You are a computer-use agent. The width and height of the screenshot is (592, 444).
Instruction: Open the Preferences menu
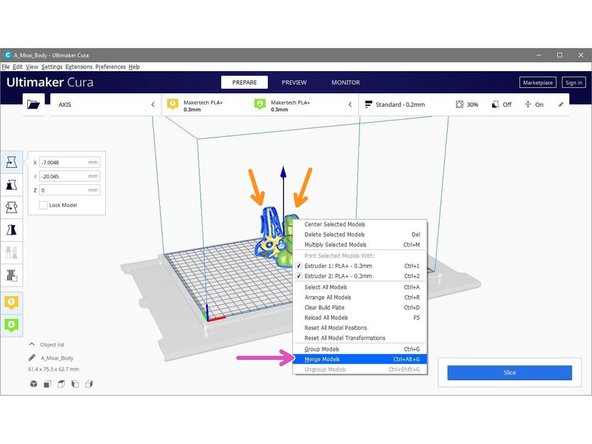(111, 67)
